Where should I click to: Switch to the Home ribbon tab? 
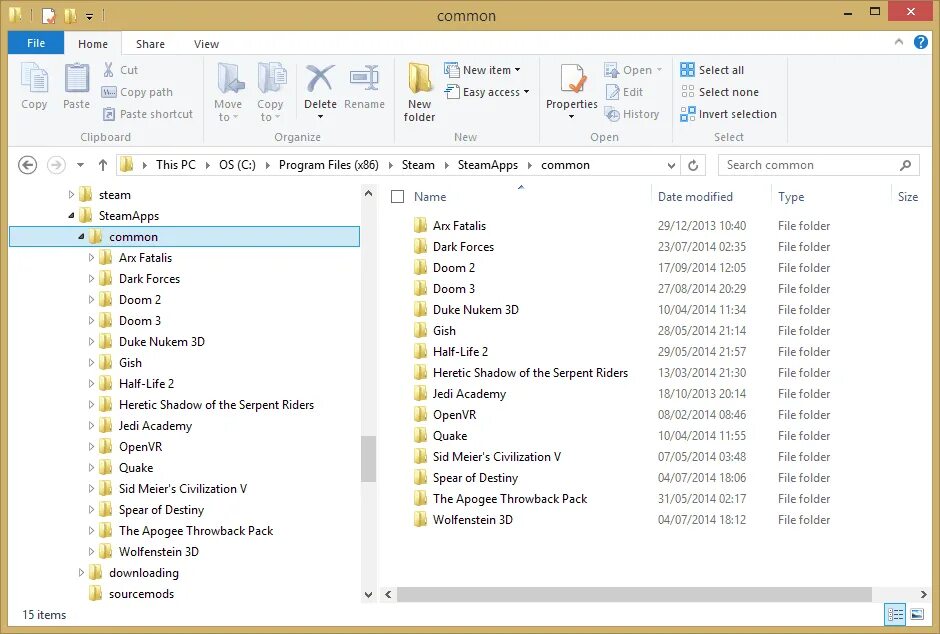(x=93, y=44)
